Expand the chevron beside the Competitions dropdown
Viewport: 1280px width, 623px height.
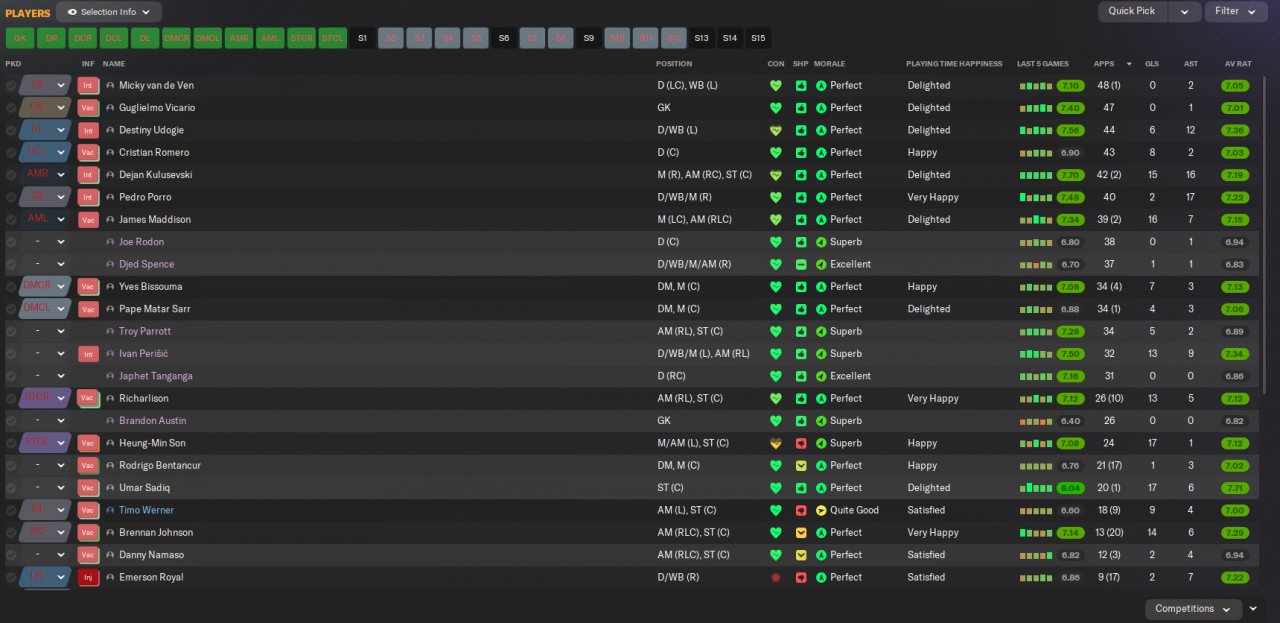click(1254, 609)
